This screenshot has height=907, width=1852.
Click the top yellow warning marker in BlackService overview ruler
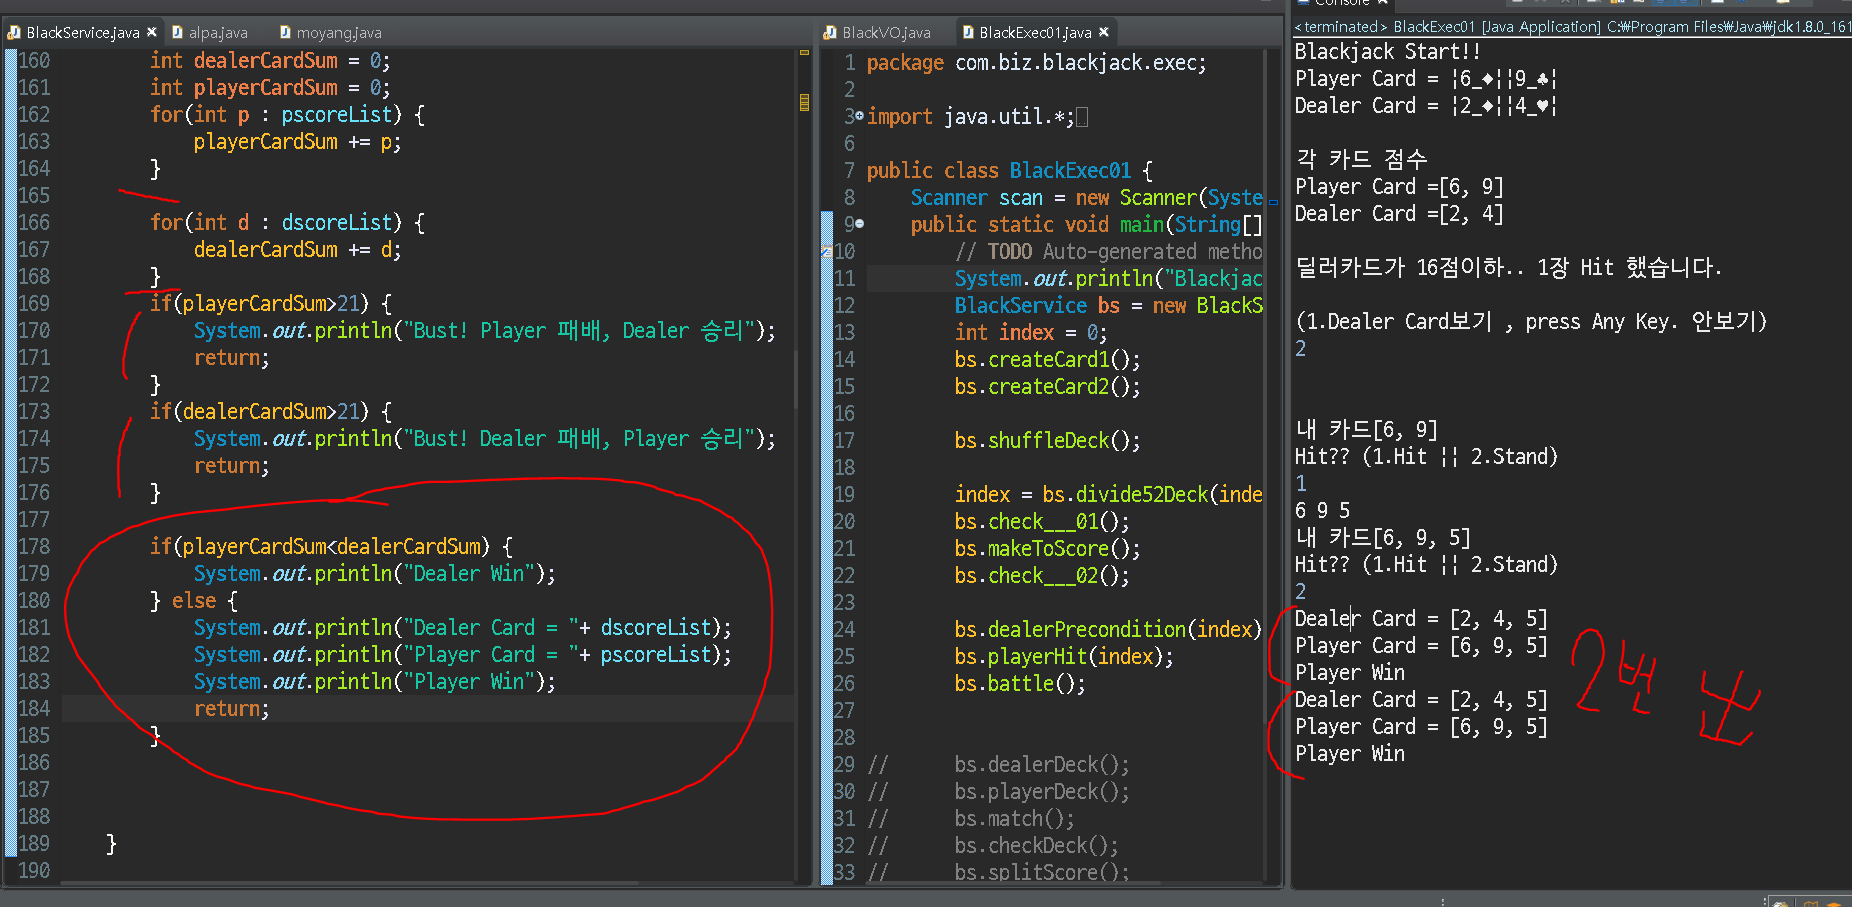tap(804, 52)
